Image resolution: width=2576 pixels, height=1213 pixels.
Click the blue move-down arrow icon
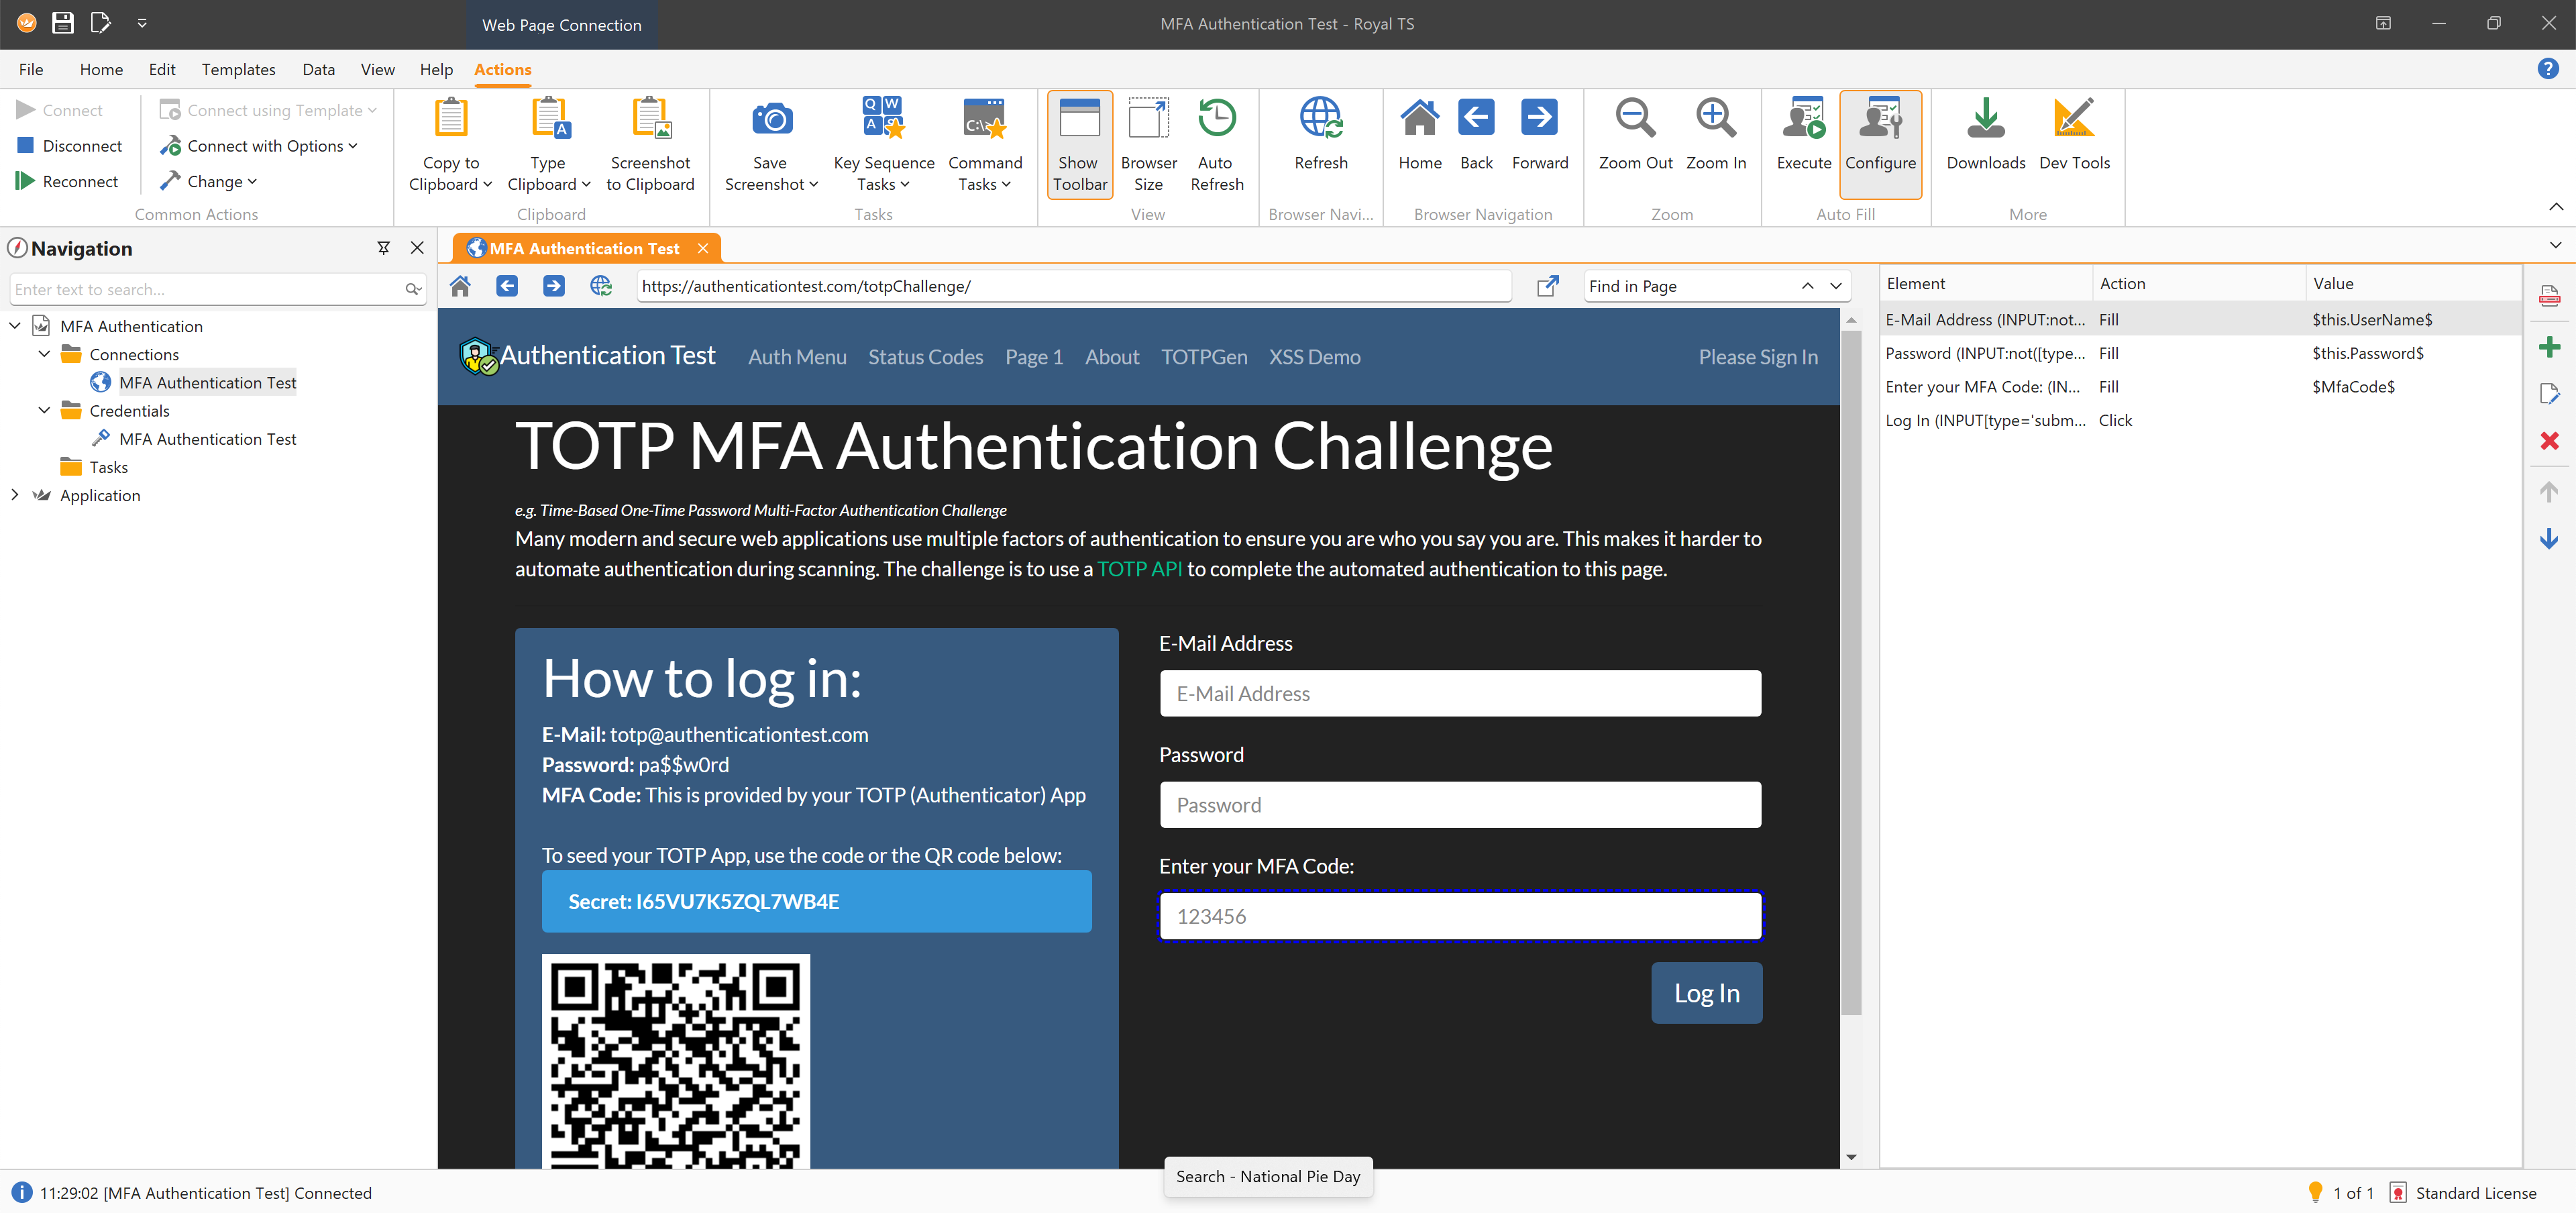point(2549,540)
